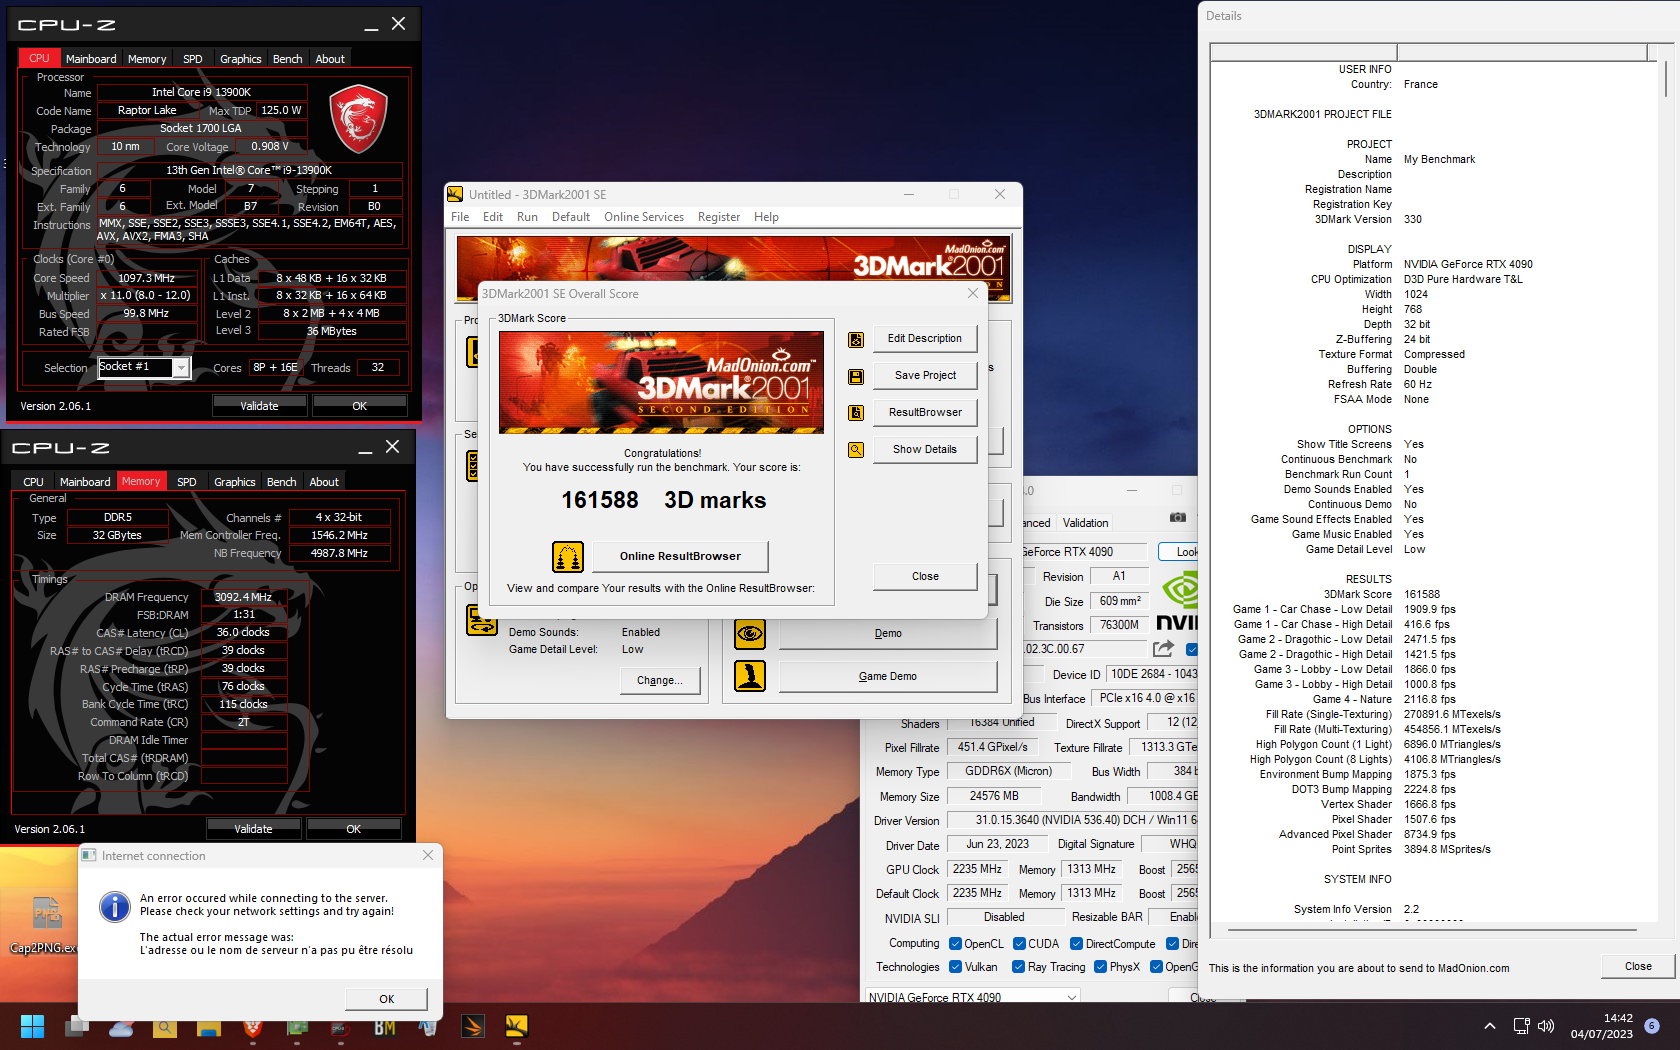Screen dimensions: 1680x1050
Task: Click the MSI dragon logo in CPU-Z
Action: coord(358,119)
